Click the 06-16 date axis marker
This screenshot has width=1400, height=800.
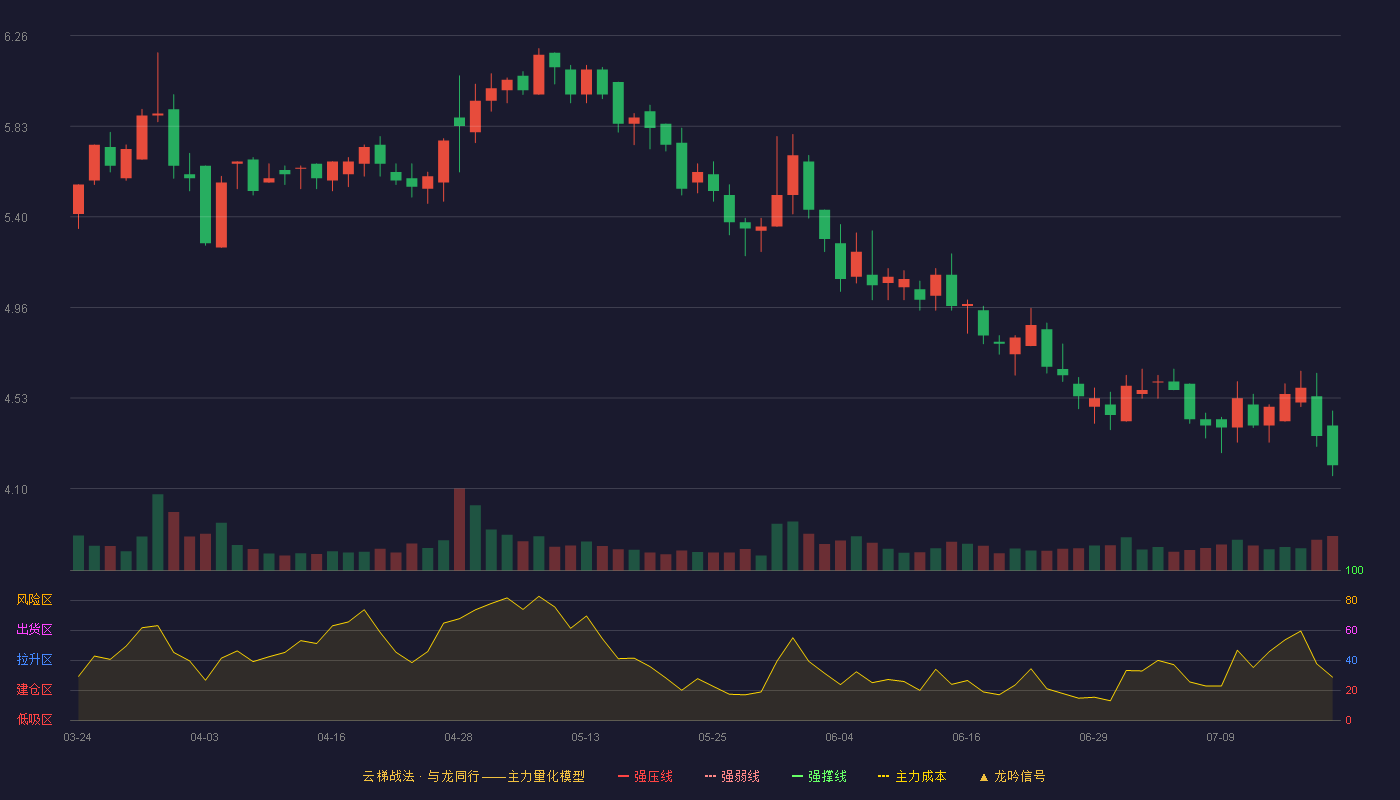coord(967,737)
